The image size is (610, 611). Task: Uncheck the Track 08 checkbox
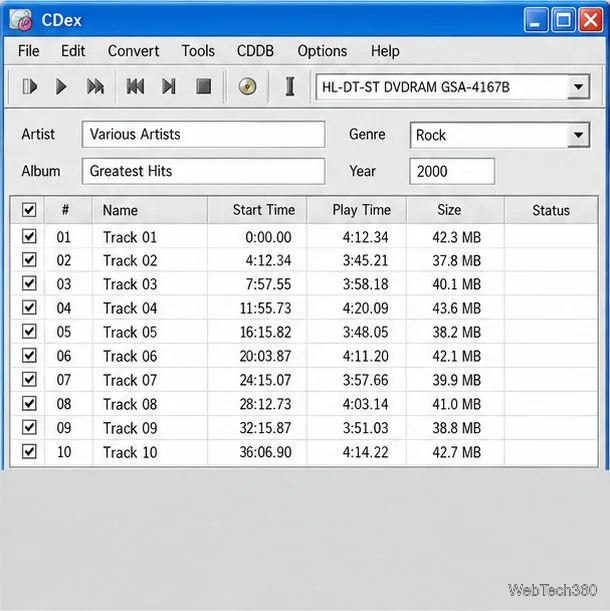tap(29, 404)
